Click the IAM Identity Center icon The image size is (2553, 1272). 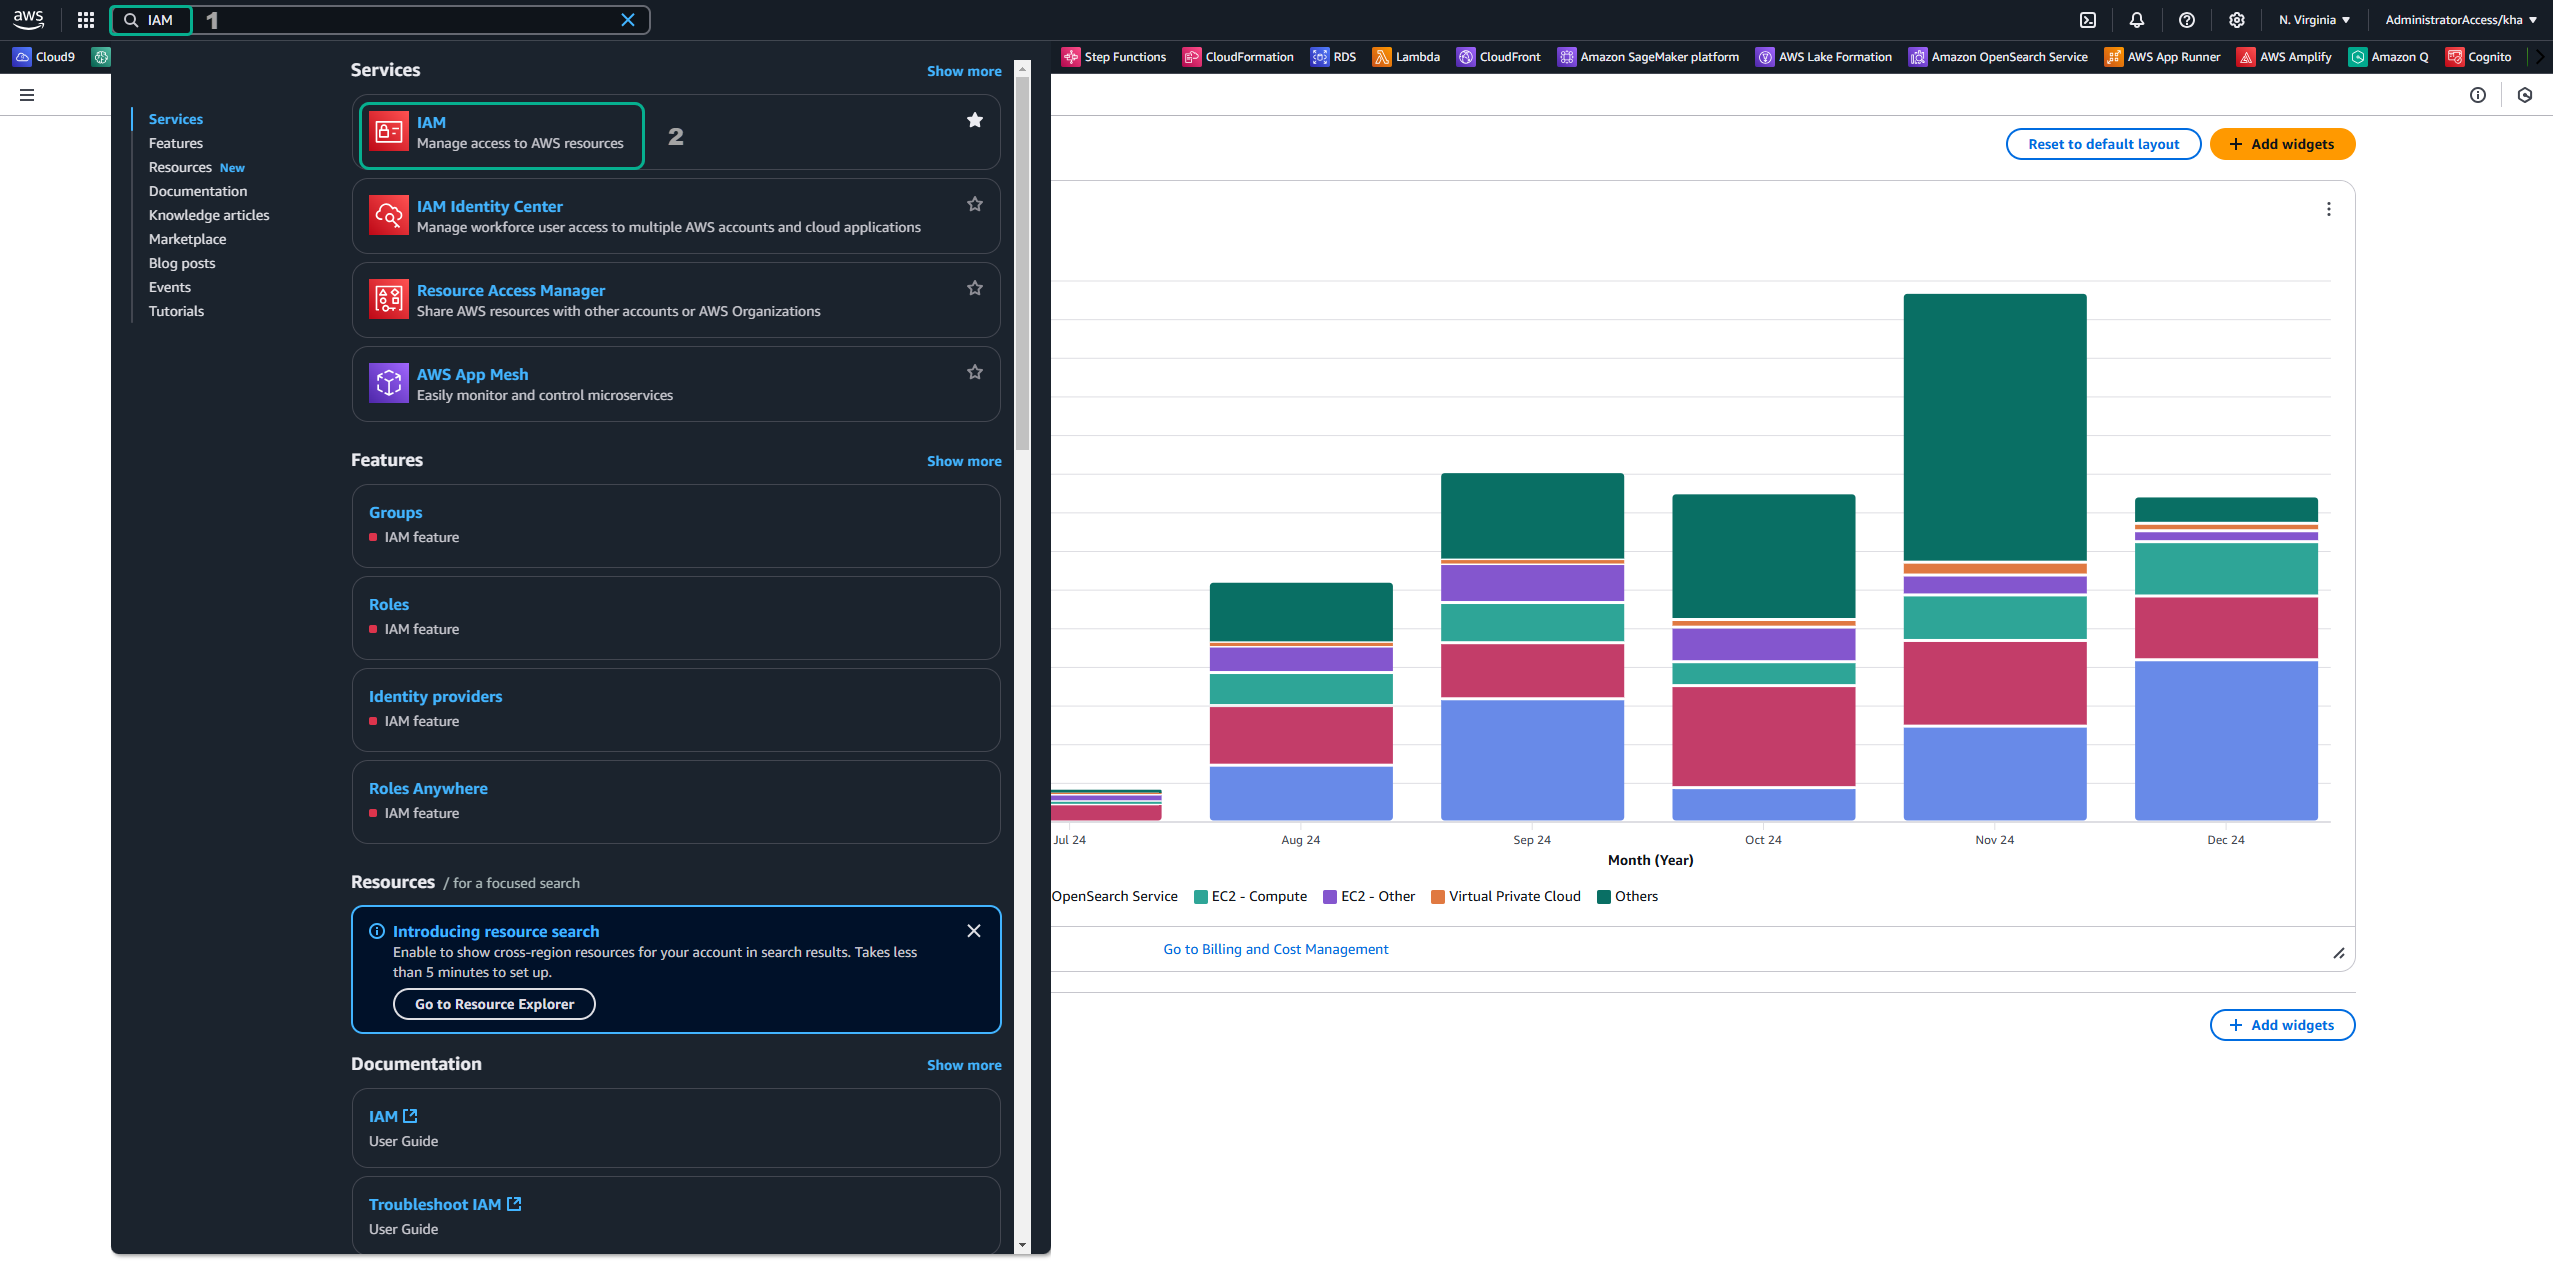(388, 213)
